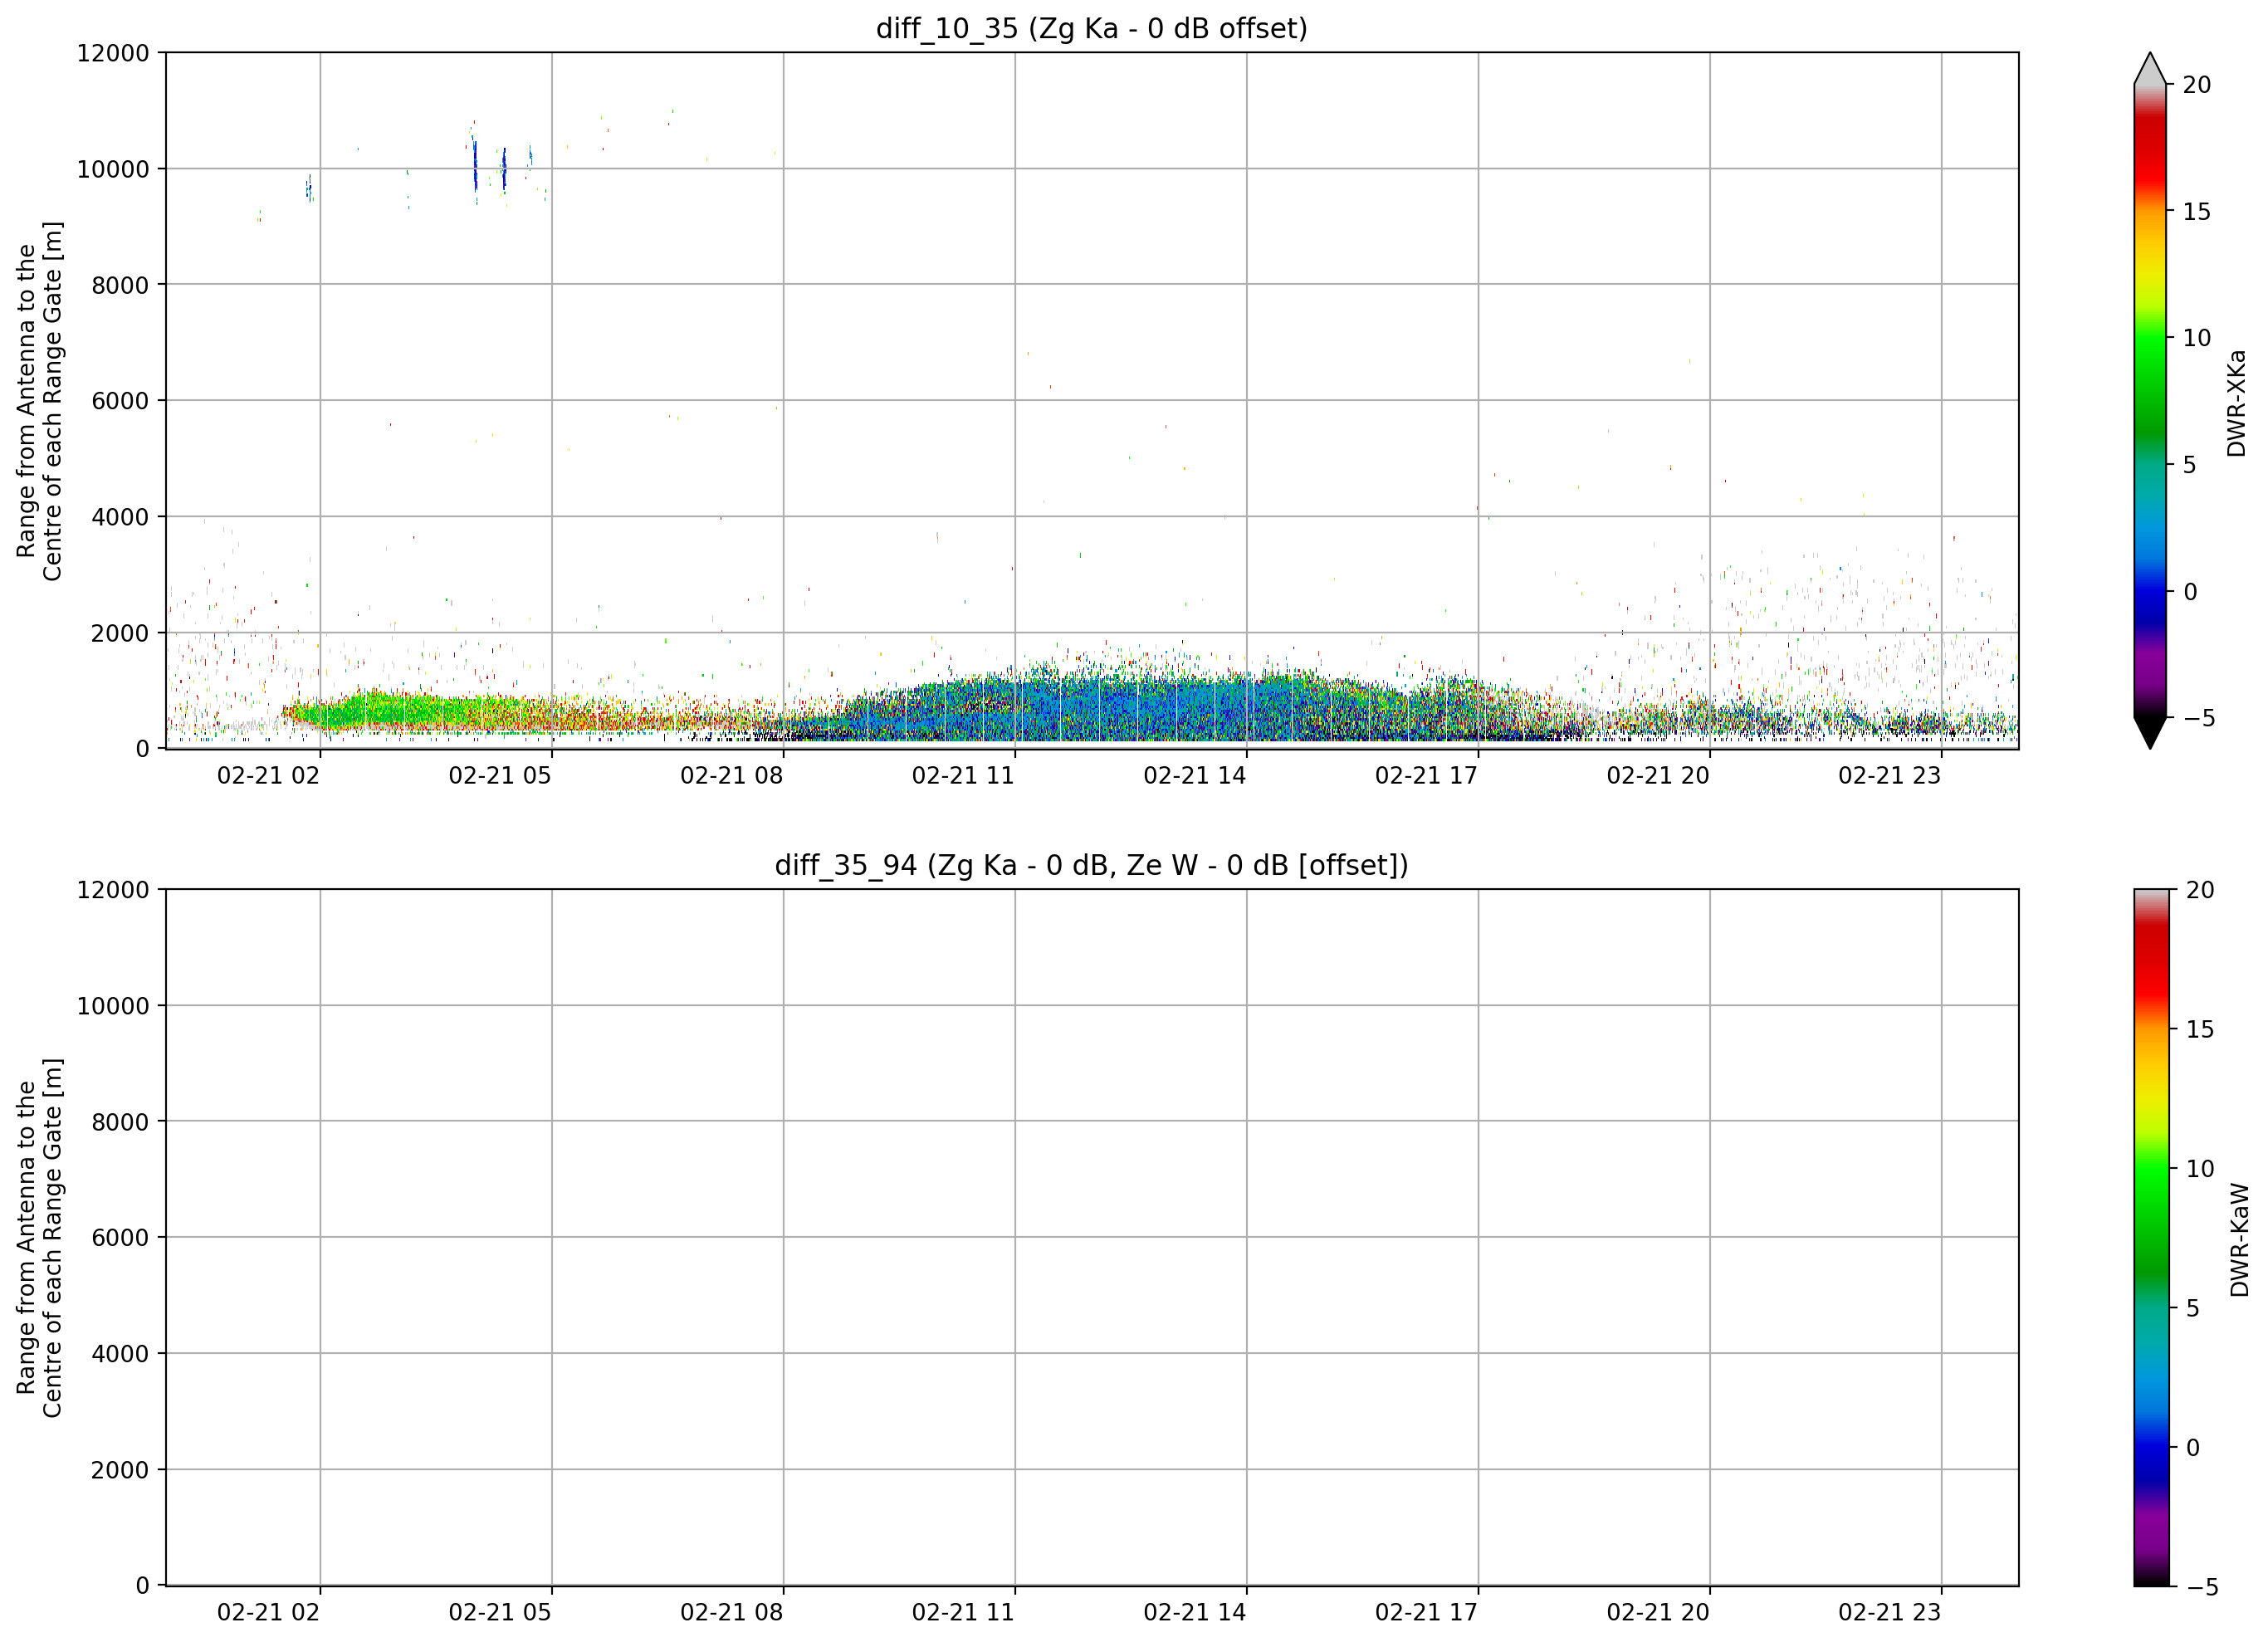Click the "6000" y-tick label of the diff_10_35 plot
This screenshot has width=2268, height=1642.
[x=120, y=401]
